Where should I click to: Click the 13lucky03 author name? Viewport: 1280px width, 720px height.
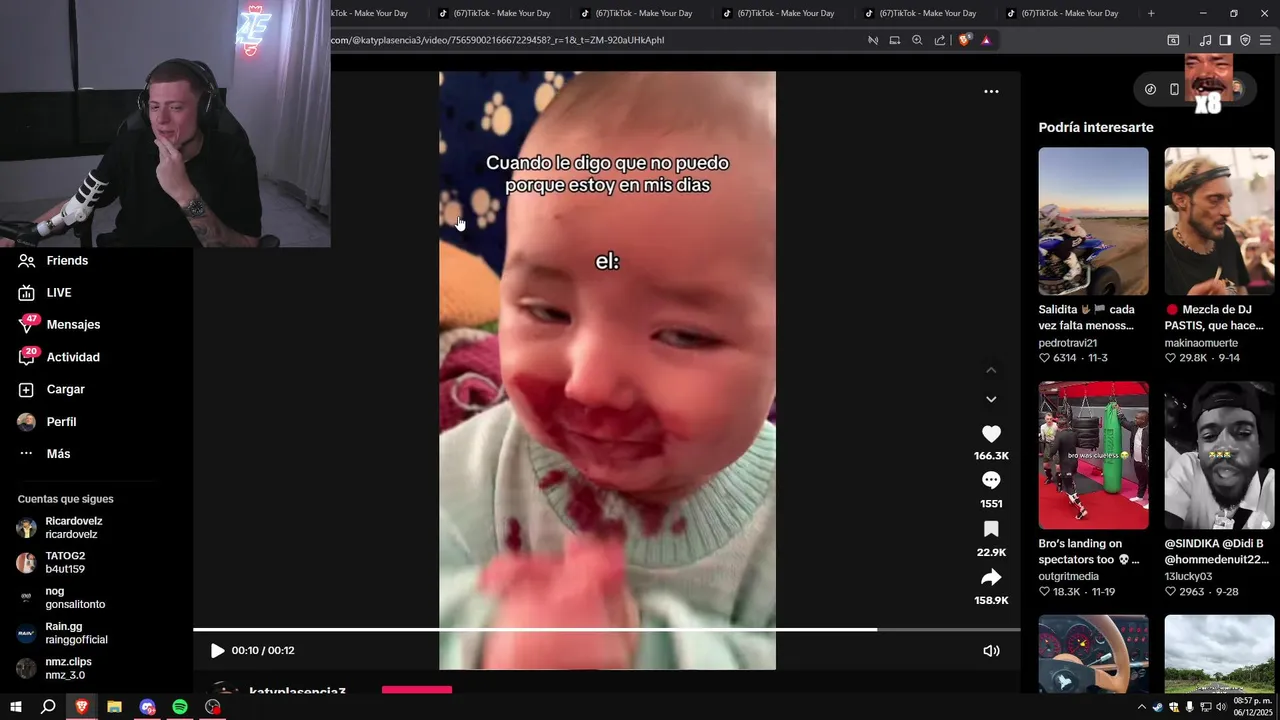(x=1188, y=576)
